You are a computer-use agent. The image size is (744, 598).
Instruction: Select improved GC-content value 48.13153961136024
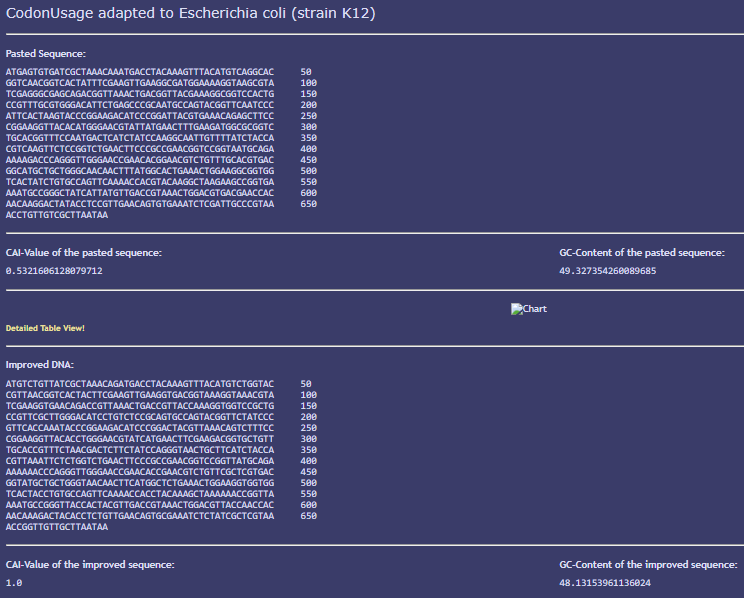coord(604,582)
